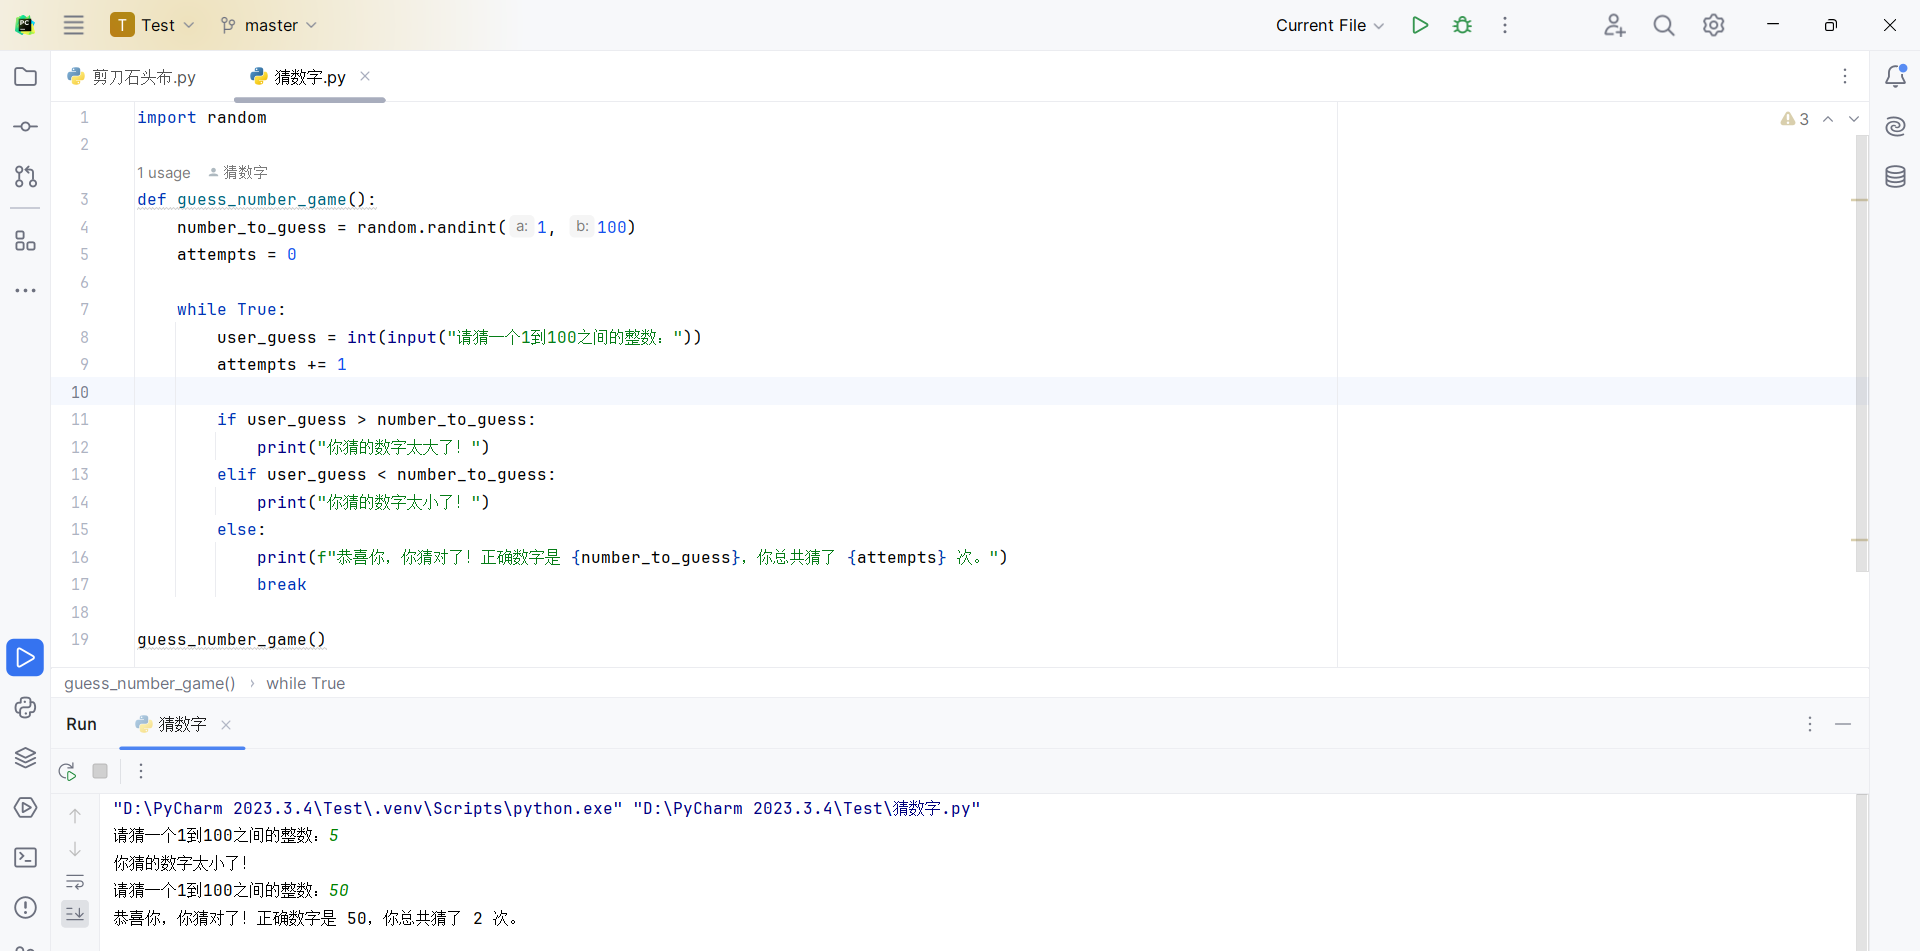The width and height of the screenshot is (1920, 951).
Task: Click the editor vertical scrollbar
Action: coord(1861,350)
